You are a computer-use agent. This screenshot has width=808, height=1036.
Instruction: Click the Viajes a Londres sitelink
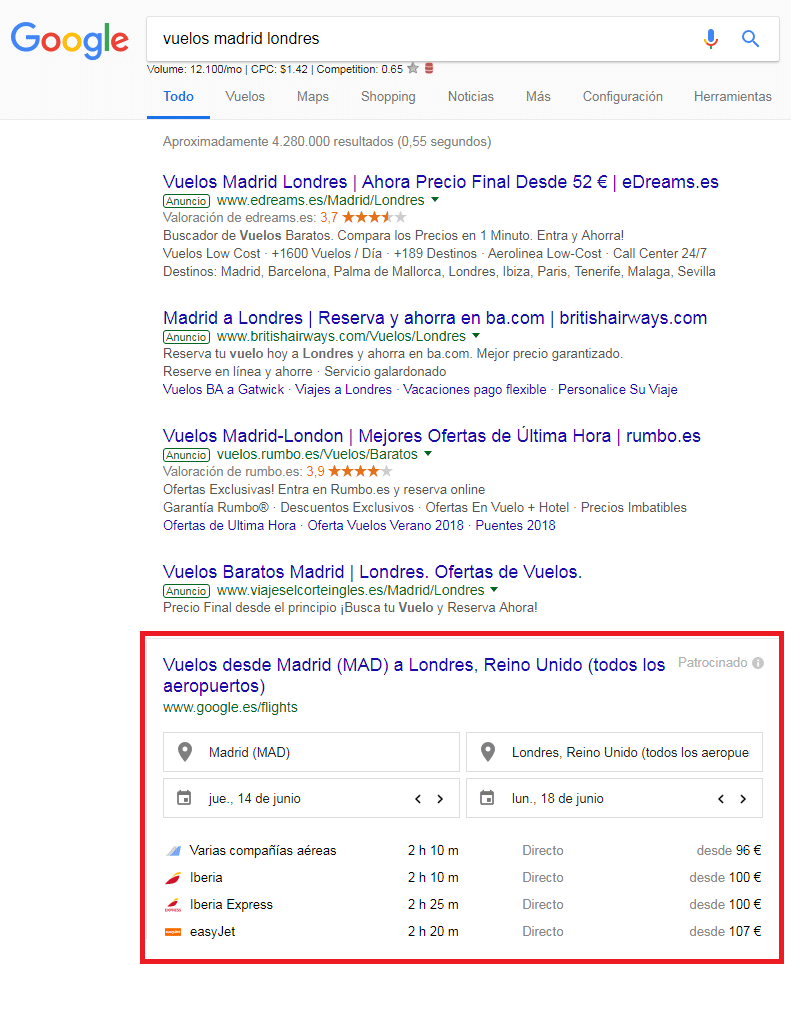(344, 390)
